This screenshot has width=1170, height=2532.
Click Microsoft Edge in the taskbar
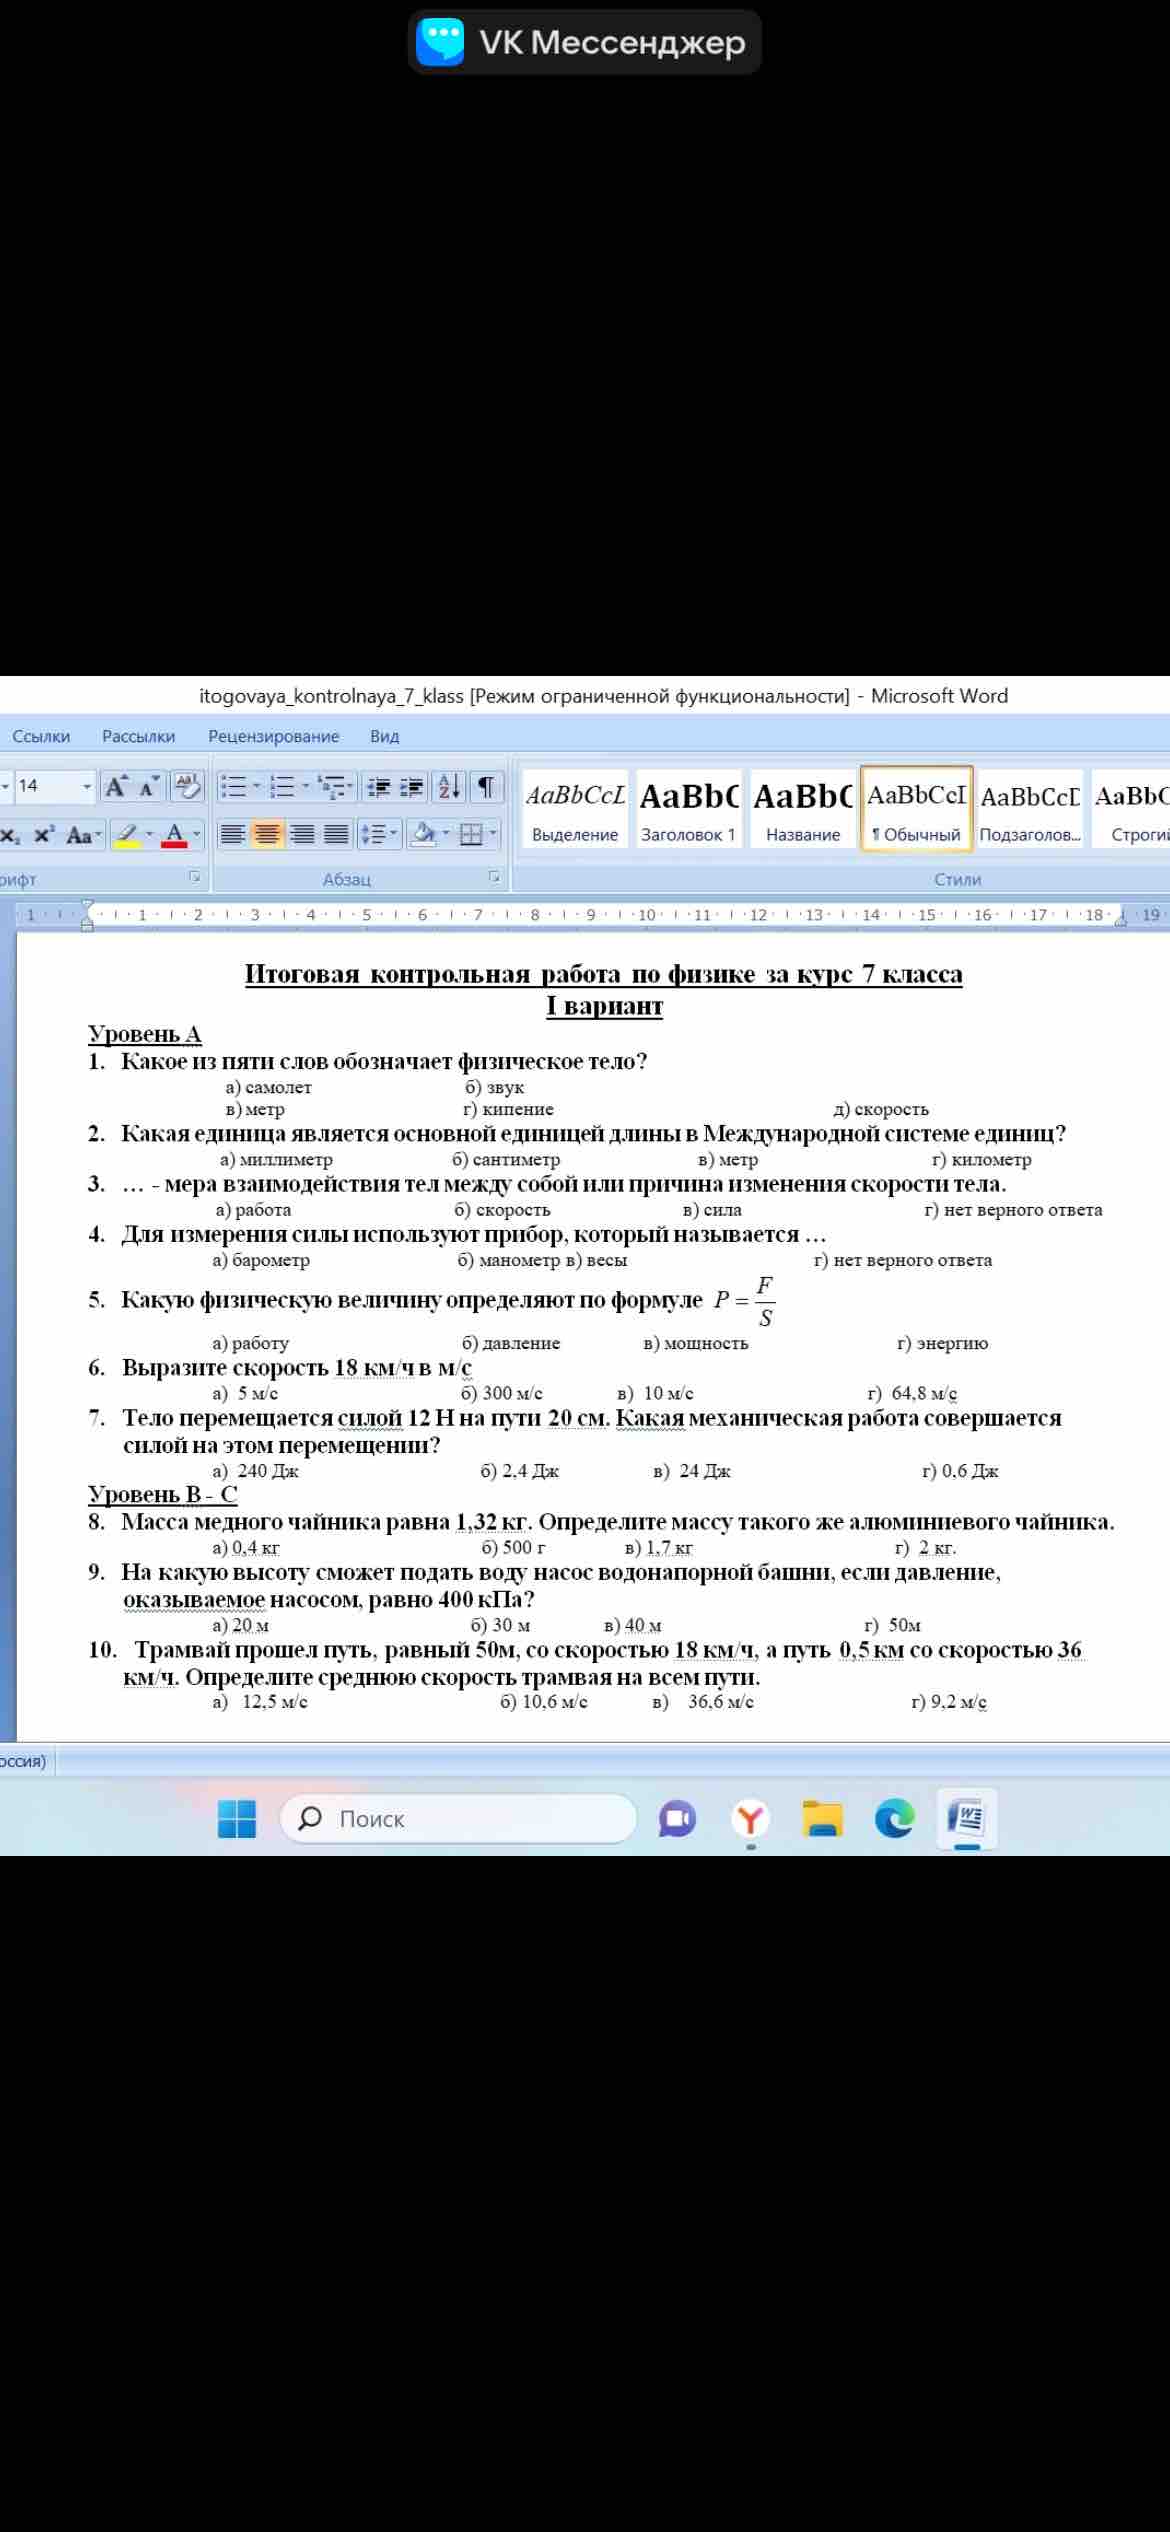click(x=894, y=1818)
